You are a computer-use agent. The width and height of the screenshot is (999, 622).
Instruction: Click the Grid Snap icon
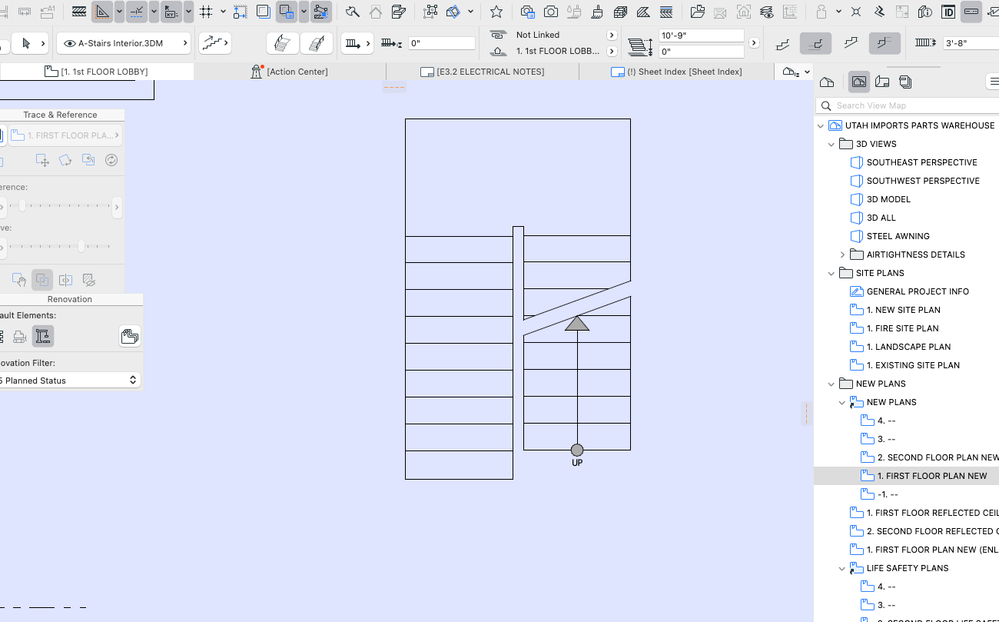[x=206, y=11]
